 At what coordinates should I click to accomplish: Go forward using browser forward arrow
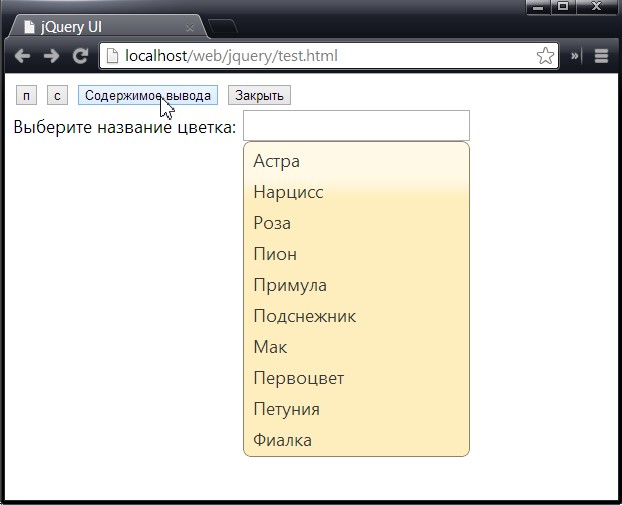point(51,56)
